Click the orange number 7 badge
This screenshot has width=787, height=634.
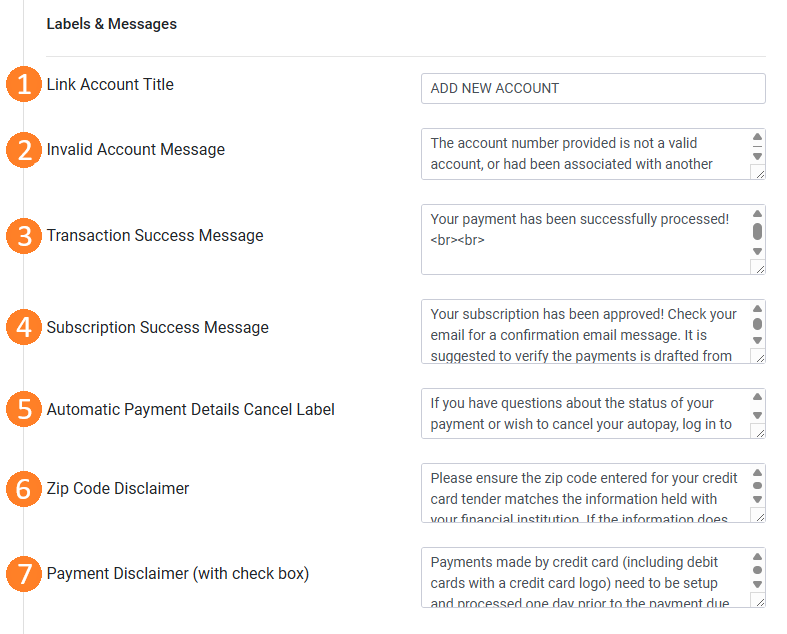tap(24, 574)
